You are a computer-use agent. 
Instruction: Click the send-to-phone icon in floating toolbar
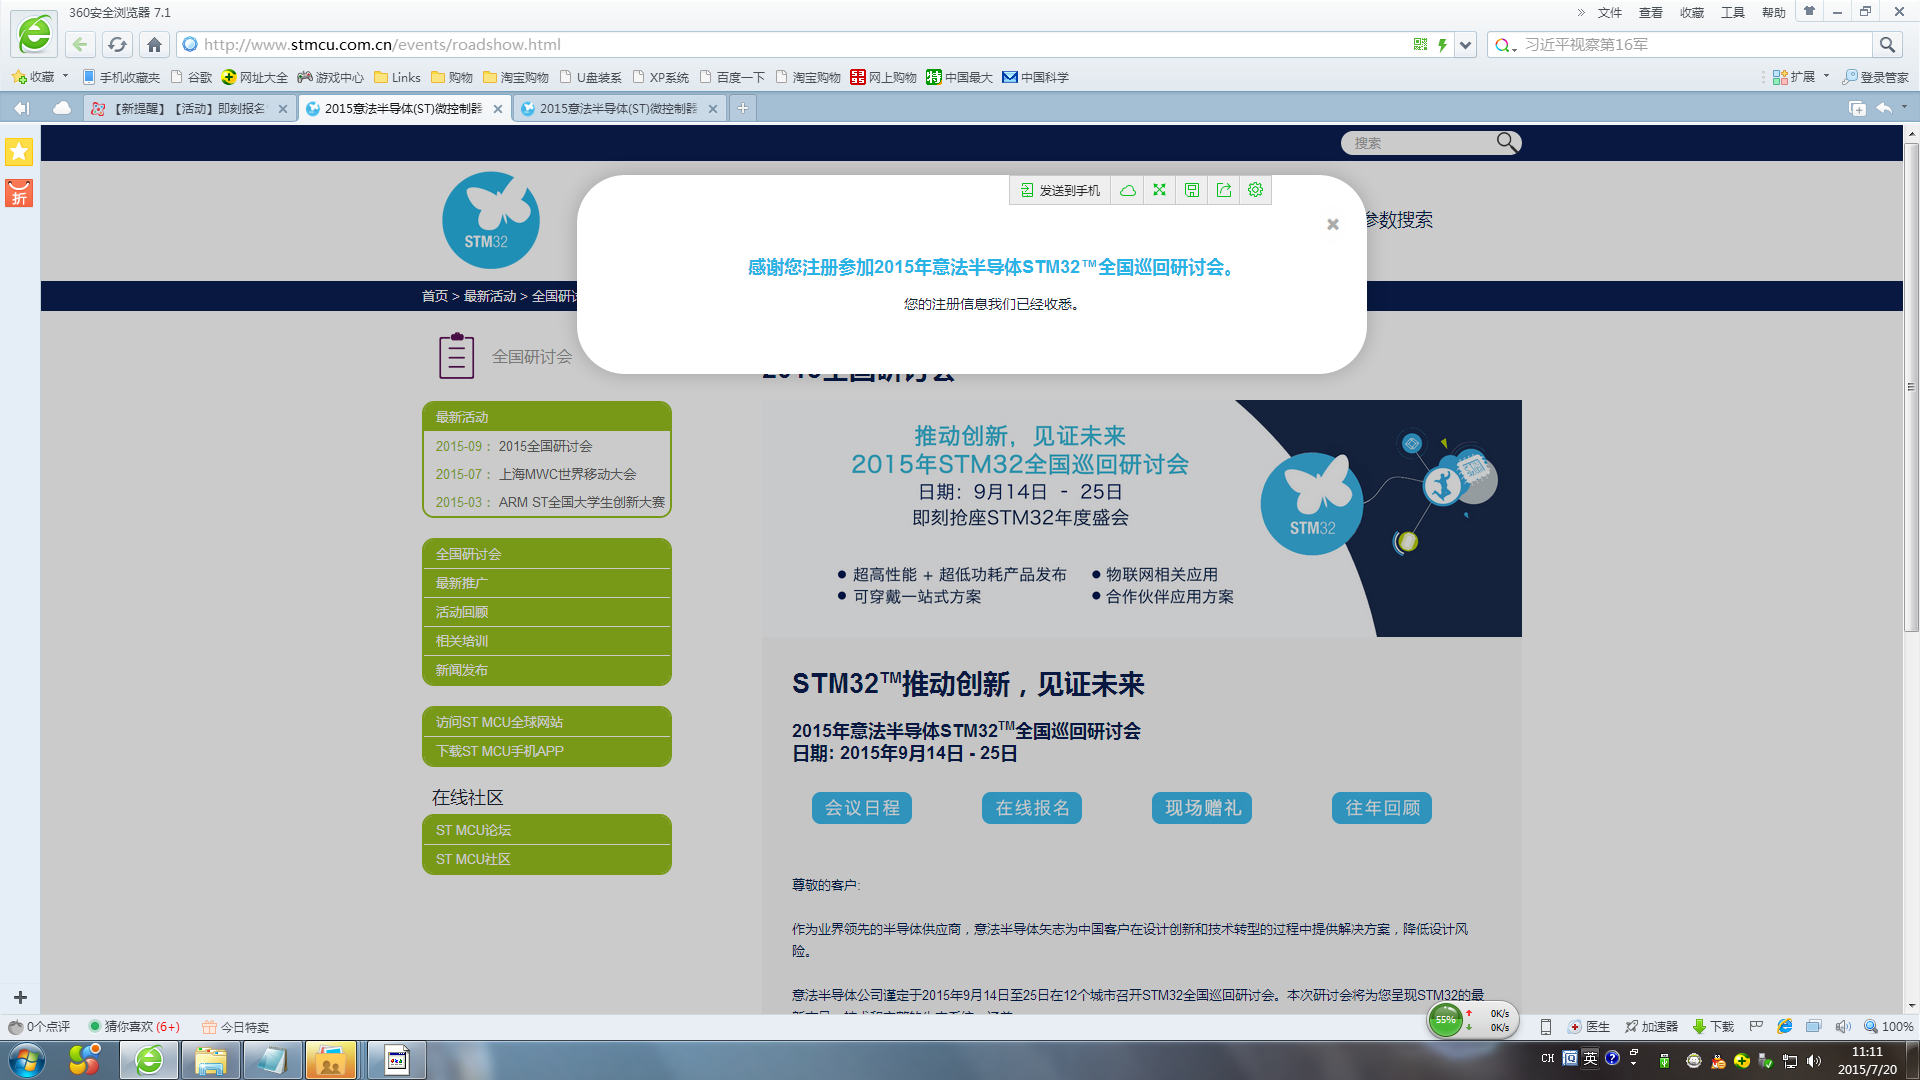[x=1060, y=190]
